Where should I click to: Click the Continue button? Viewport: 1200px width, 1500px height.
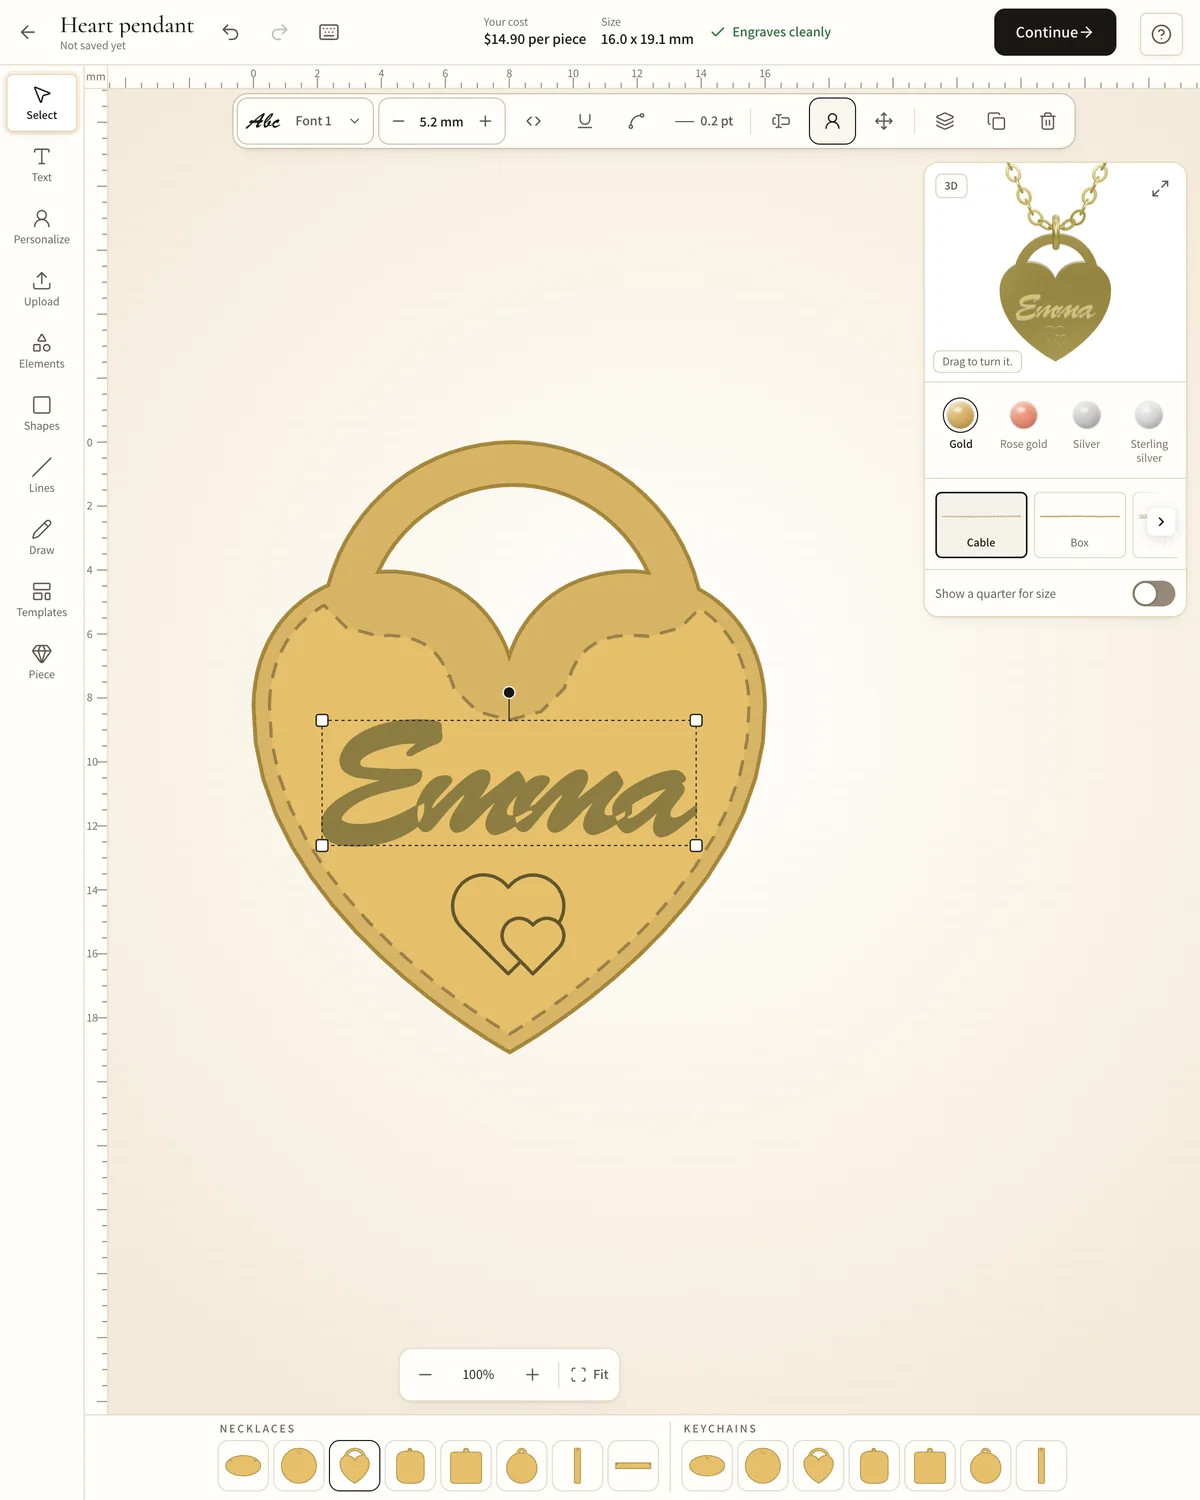[x=1055, y=32]
